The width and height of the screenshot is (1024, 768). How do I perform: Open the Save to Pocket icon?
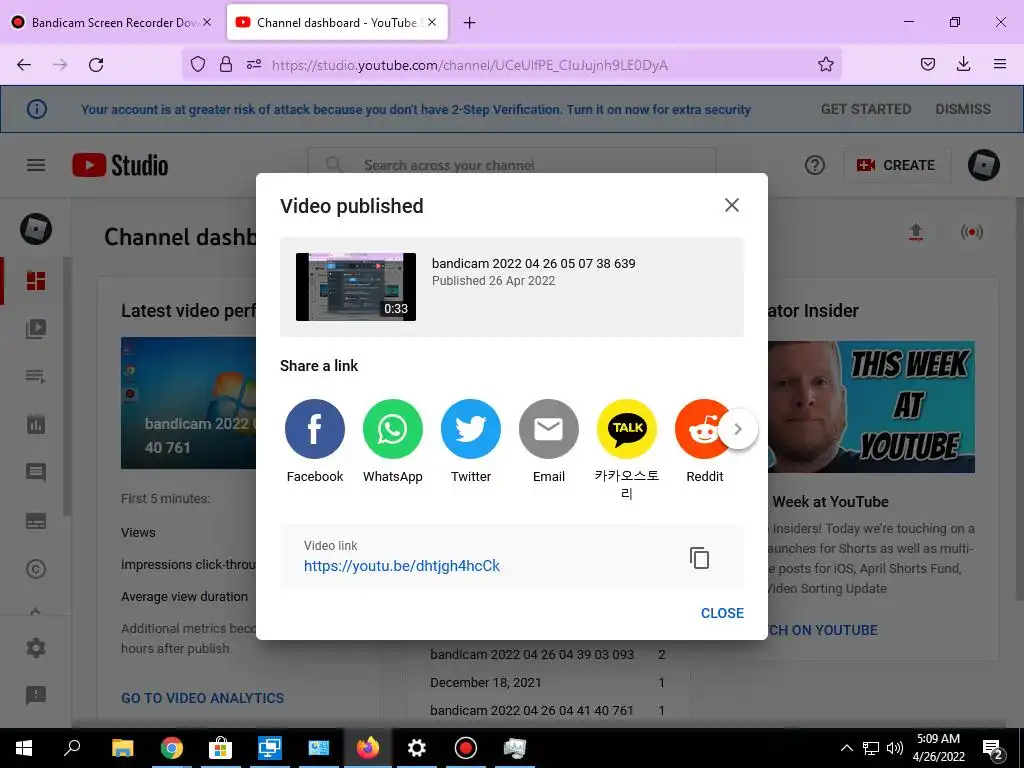[927, 64]
